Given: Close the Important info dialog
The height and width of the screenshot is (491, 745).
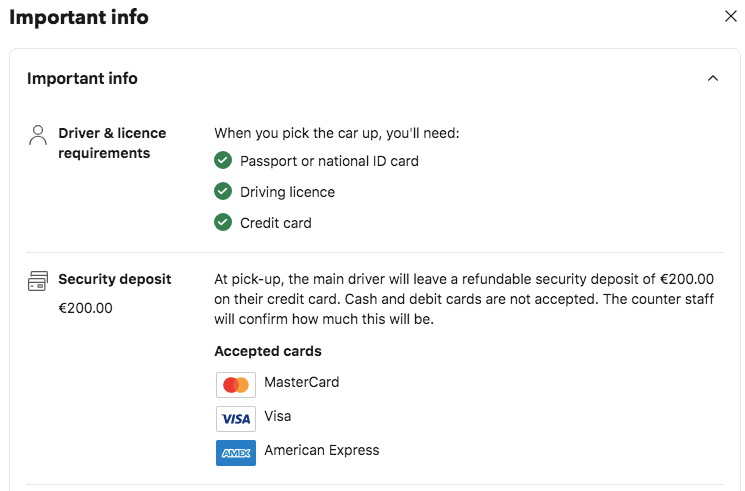Looking at the screenshot, I should point(730,16).
